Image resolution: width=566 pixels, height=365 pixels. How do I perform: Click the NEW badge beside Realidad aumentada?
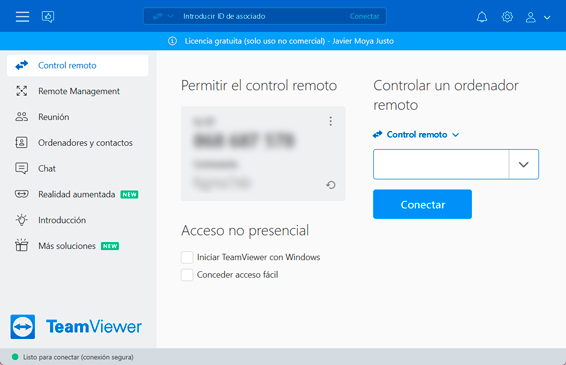[x=129, y=195]
